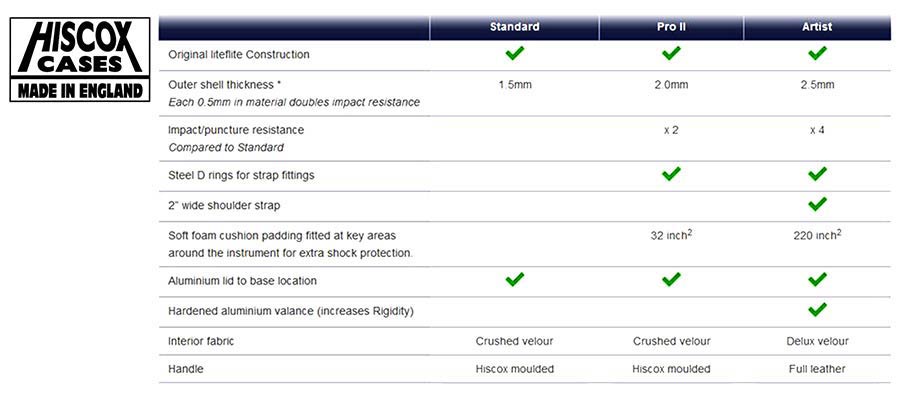Click Standard checkmark for Aluminium lid location
The width and height of the screenshot is (900, 399).
coord(514,280)
